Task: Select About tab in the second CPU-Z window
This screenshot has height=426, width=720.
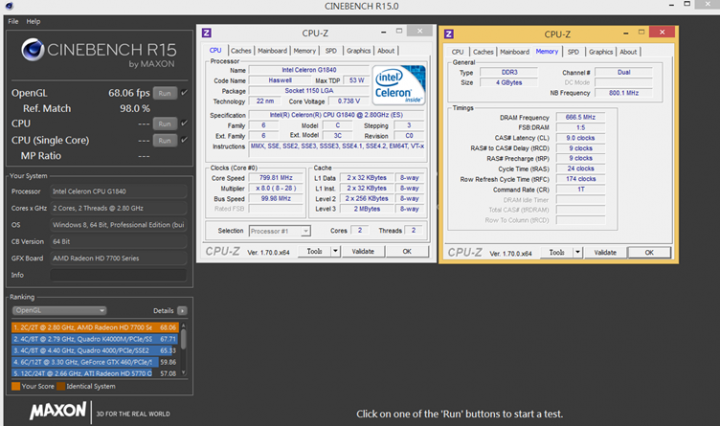Action: 628,52
